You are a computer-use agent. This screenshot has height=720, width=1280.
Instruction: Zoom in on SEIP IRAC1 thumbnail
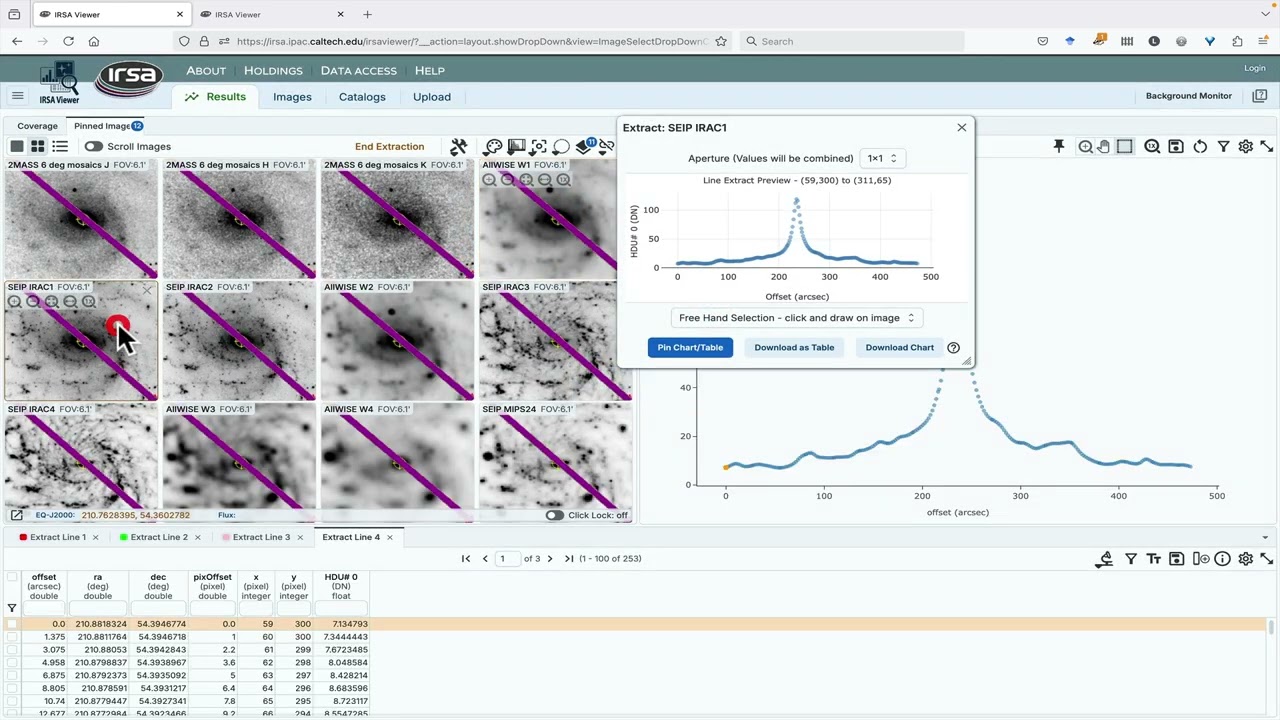(x=14, y=301)
